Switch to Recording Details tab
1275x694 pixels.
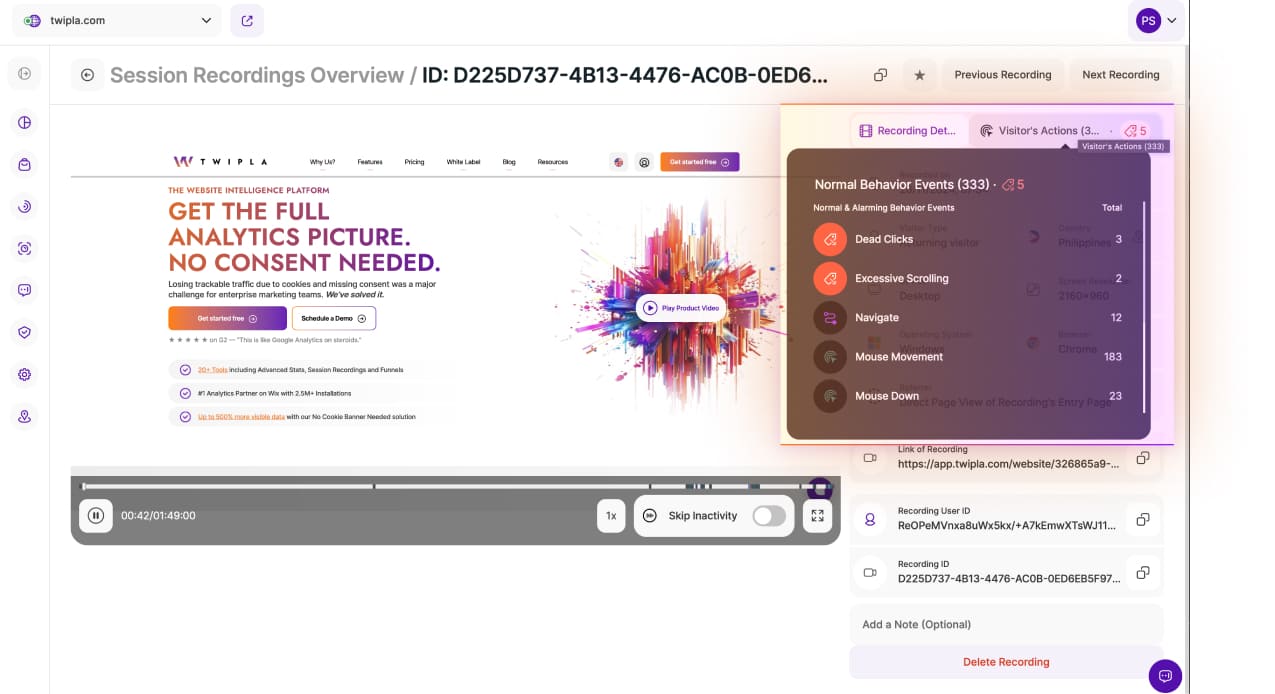(910, 131)
